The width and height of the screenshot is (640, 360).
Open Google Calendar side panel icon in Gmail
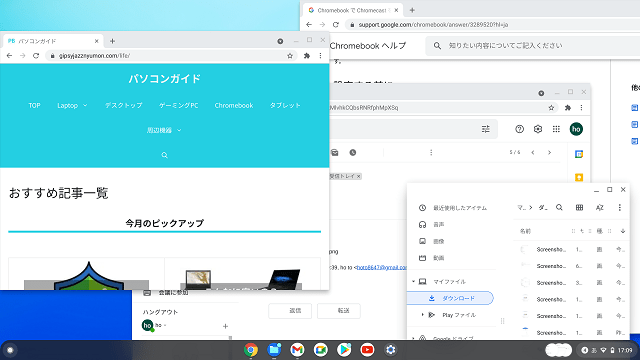pyautogui.click(x=579, y=154)
